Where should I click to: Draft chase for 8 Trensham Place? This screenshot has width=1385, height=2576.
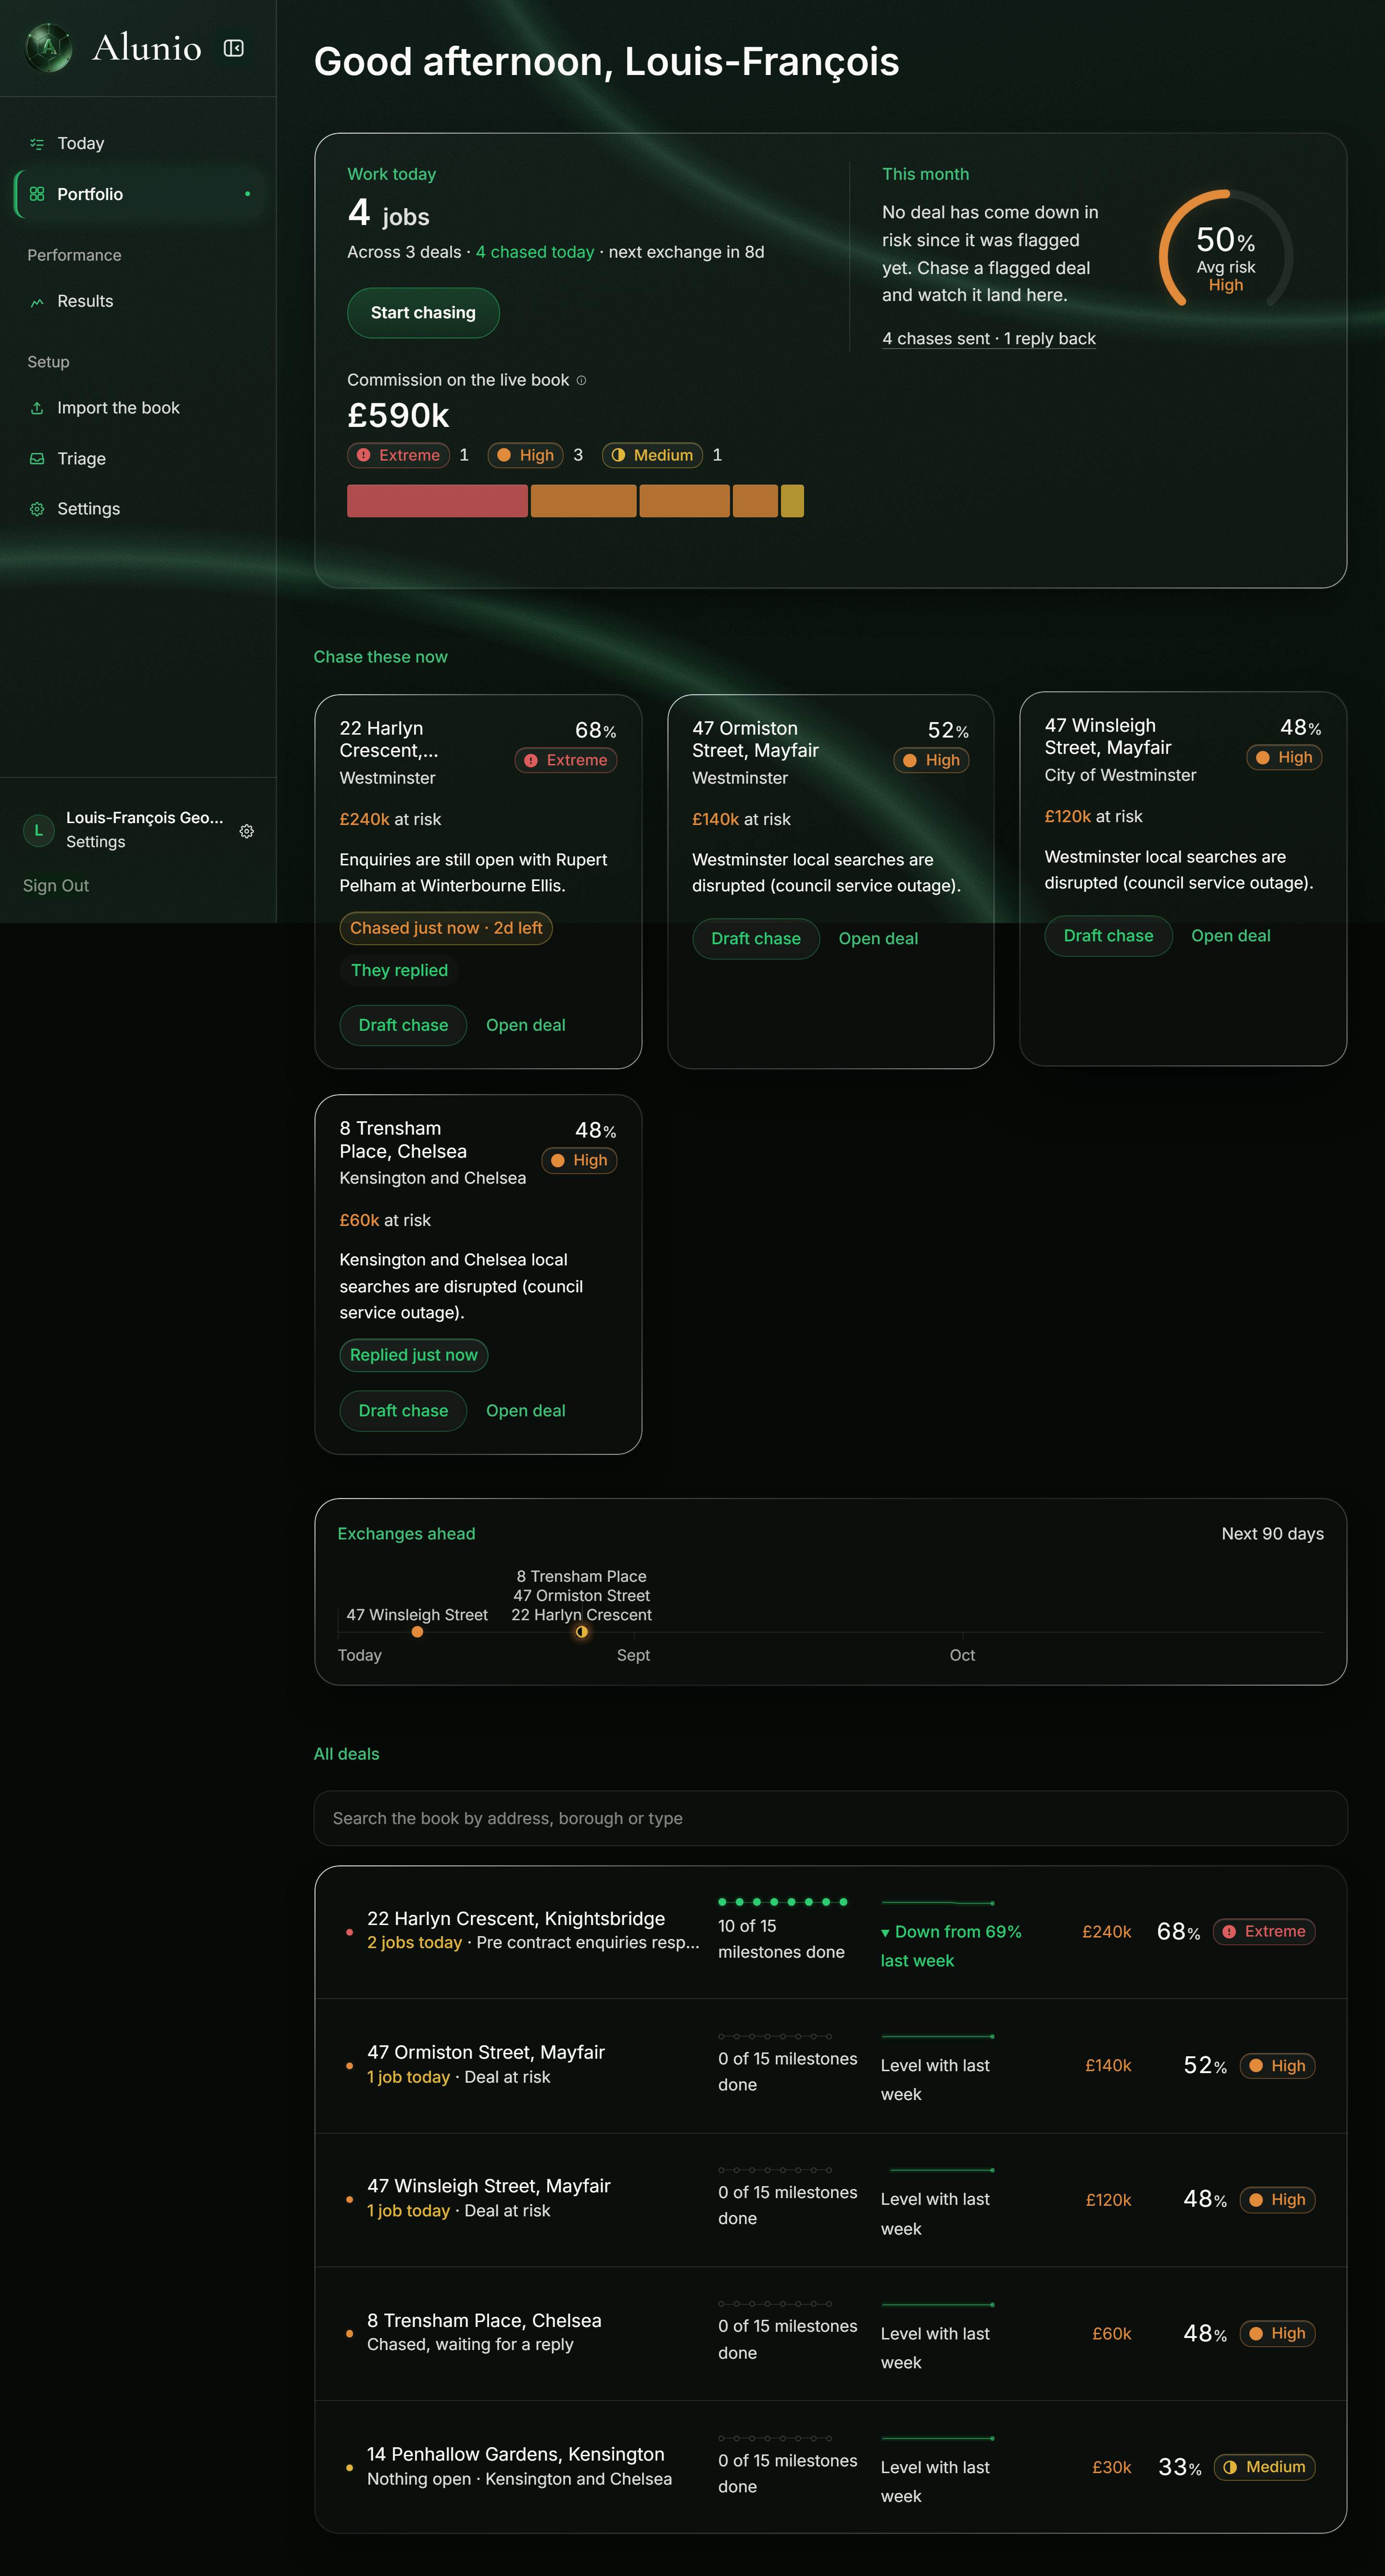[403, 1411]
